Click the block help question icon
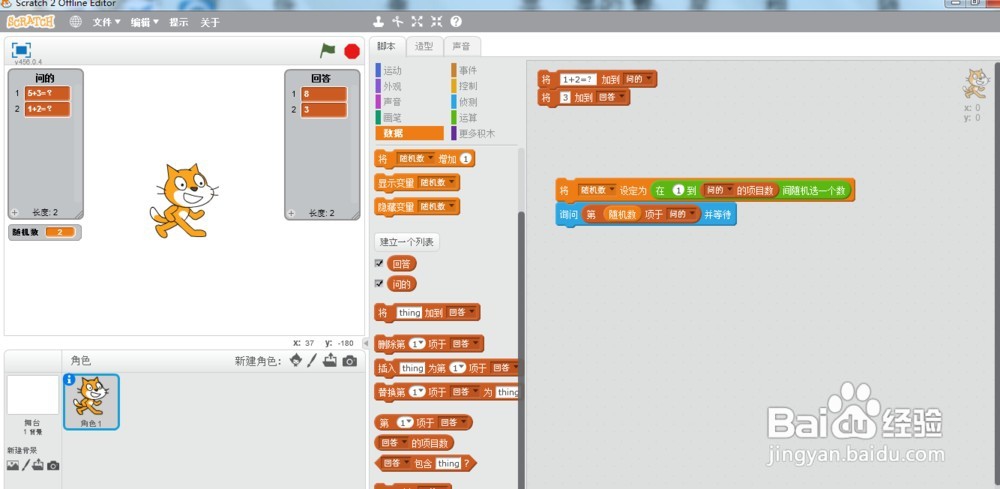Viewport: 1000px width, 489px height. click(x=456, y=22)
